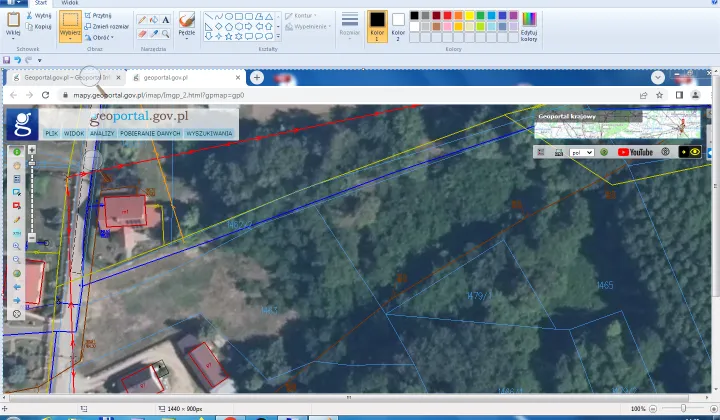Open the ANALIZY menu in Geoportal
The image size is (720, 420).
tap(102, 133)
